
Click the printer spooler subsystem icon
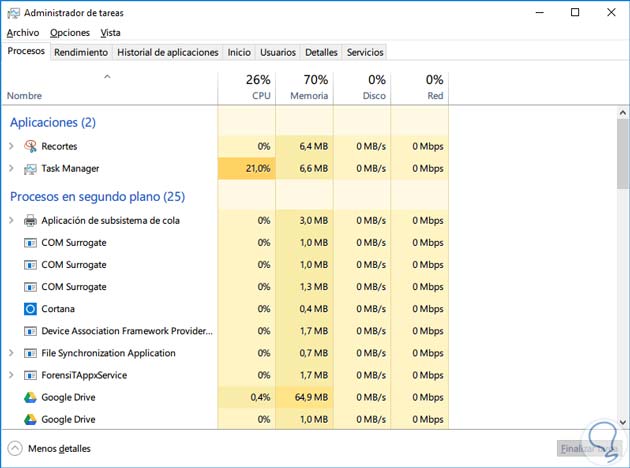tap(30, 220)
